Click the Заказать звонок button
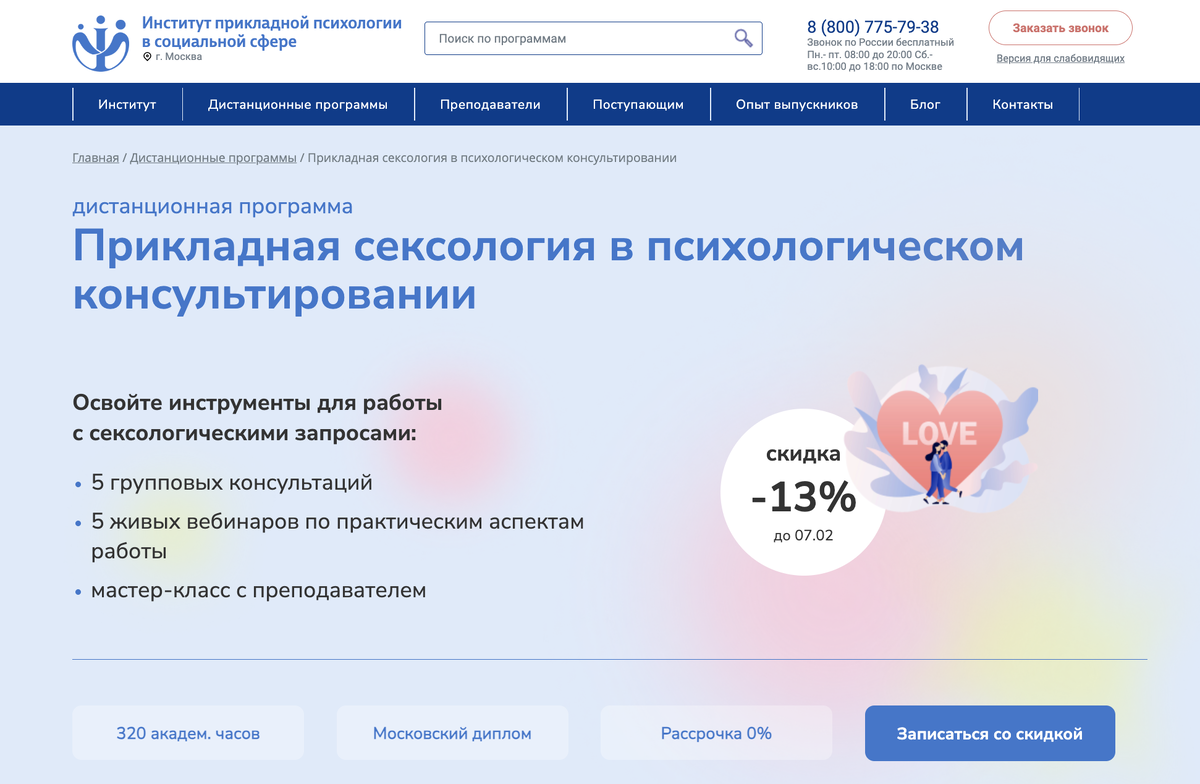 click(1059, 28)
